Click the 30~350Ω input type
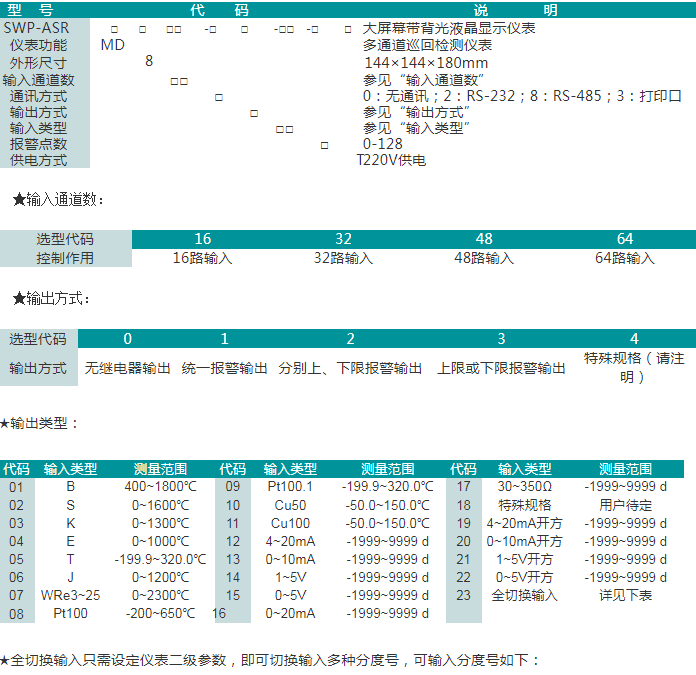This screenshot has height=675, width=696. [x=525, y=486]
